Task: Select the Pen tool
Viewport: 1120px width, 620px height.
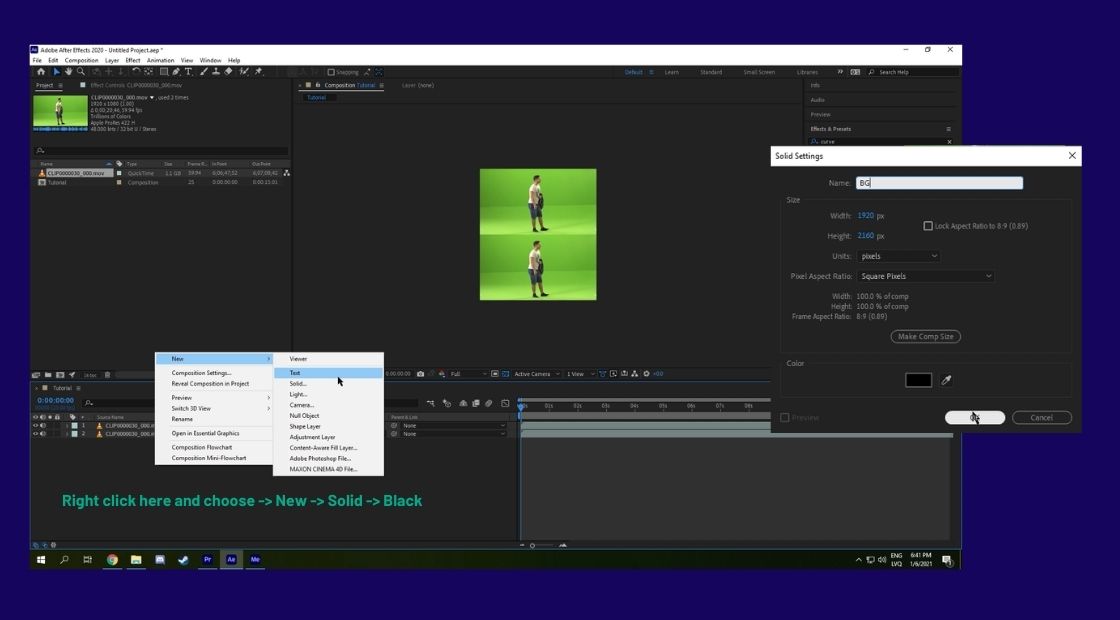Action: click(174, 71)
